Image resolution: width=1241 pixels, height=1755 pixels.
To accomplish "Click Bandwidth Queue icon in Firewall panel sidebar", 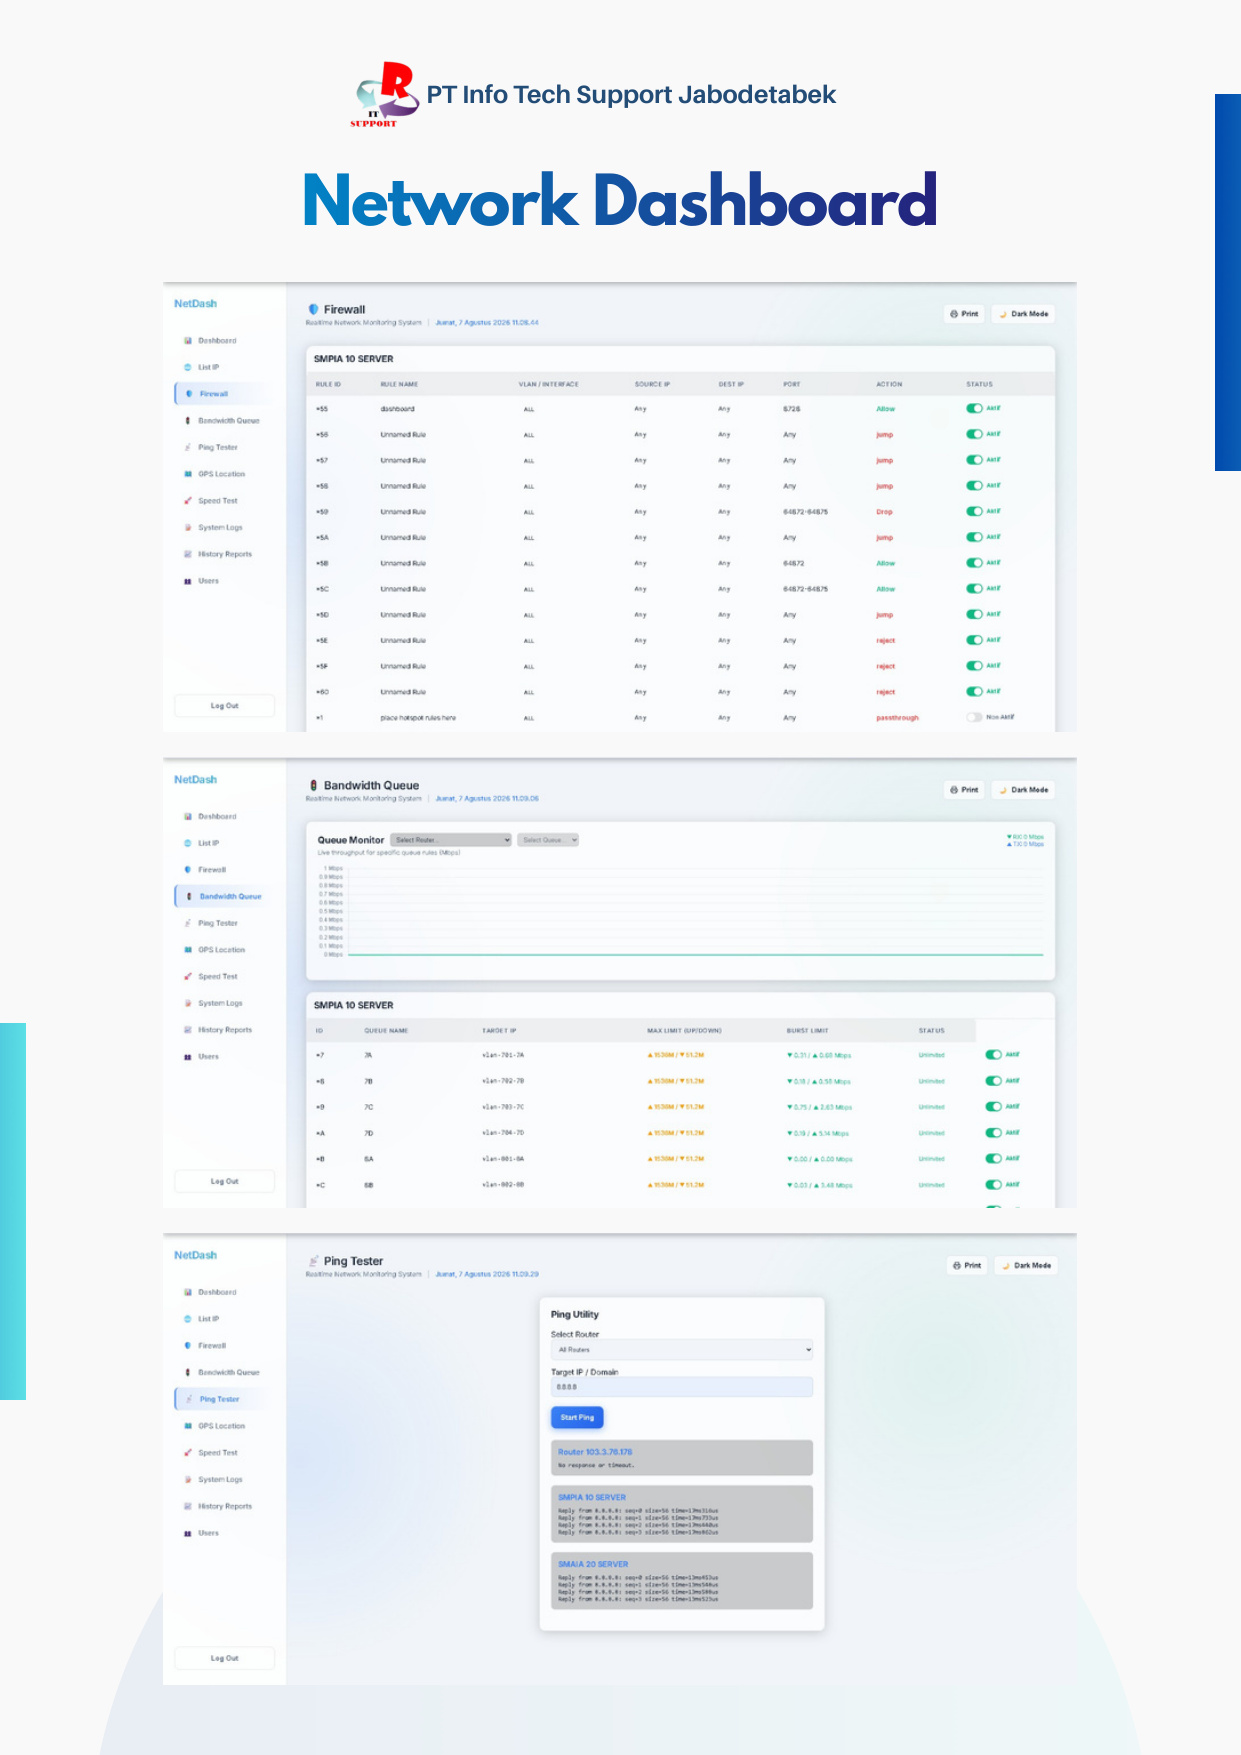I will (x=188, y=421).
